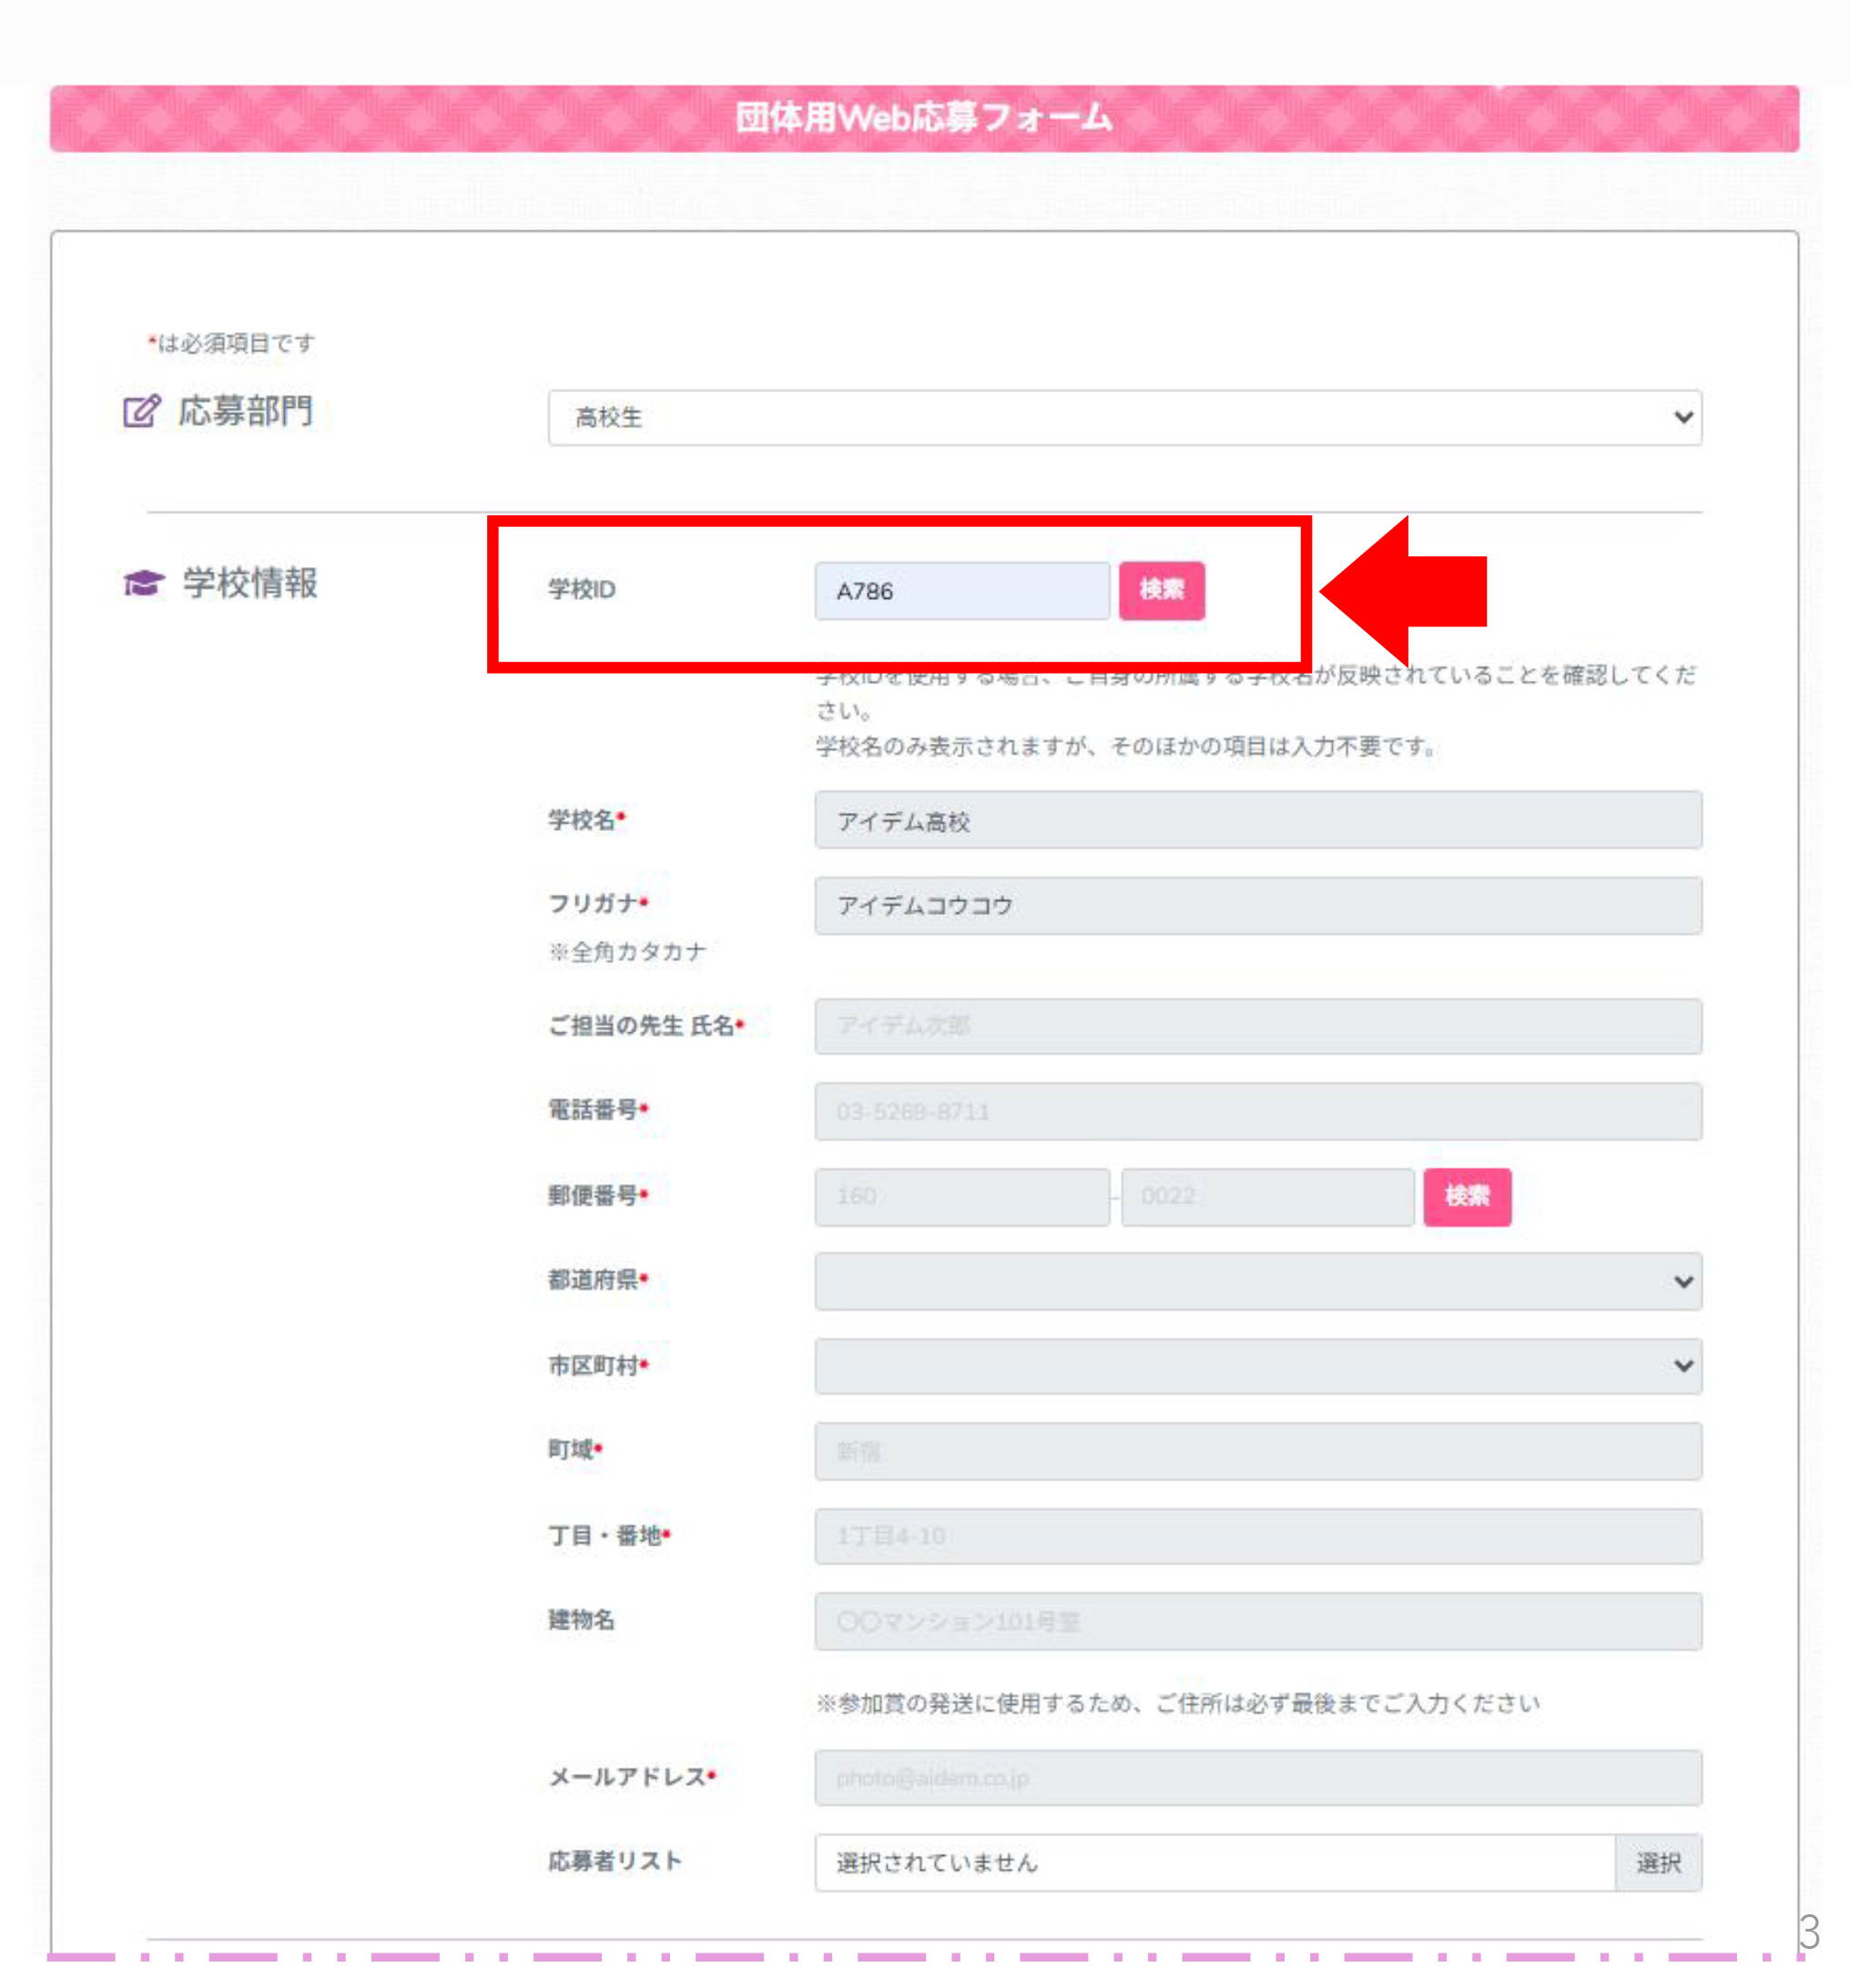Focus the 学校ID field containing A786
1850x1988 pixels.
pos(961,590)
